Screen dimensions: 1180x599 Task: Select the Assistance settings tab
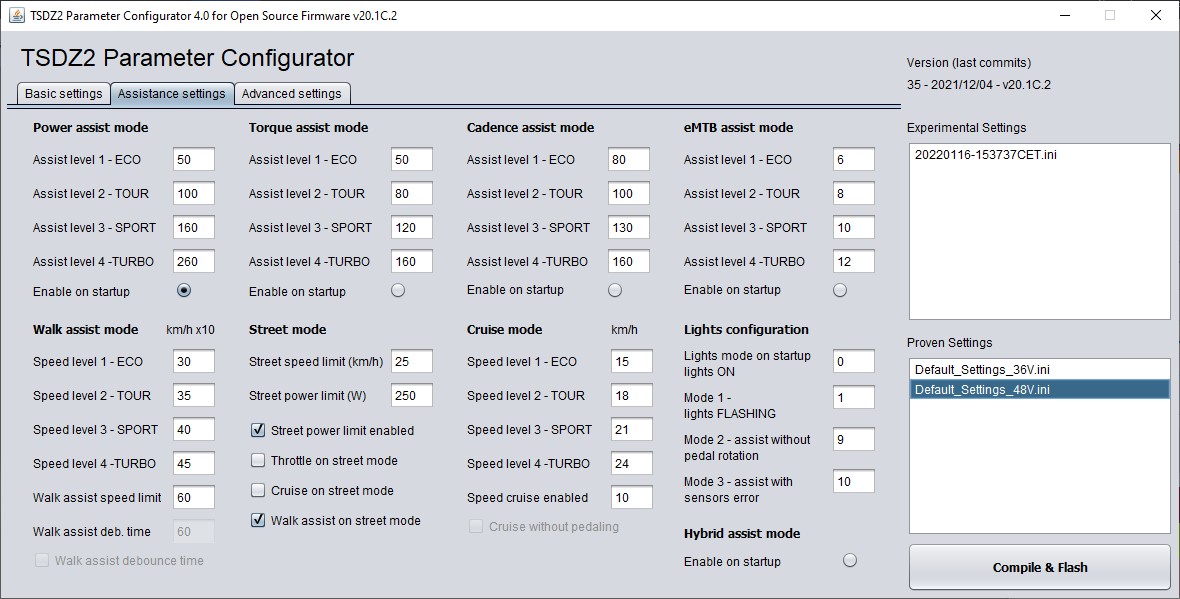pos(171,94)
